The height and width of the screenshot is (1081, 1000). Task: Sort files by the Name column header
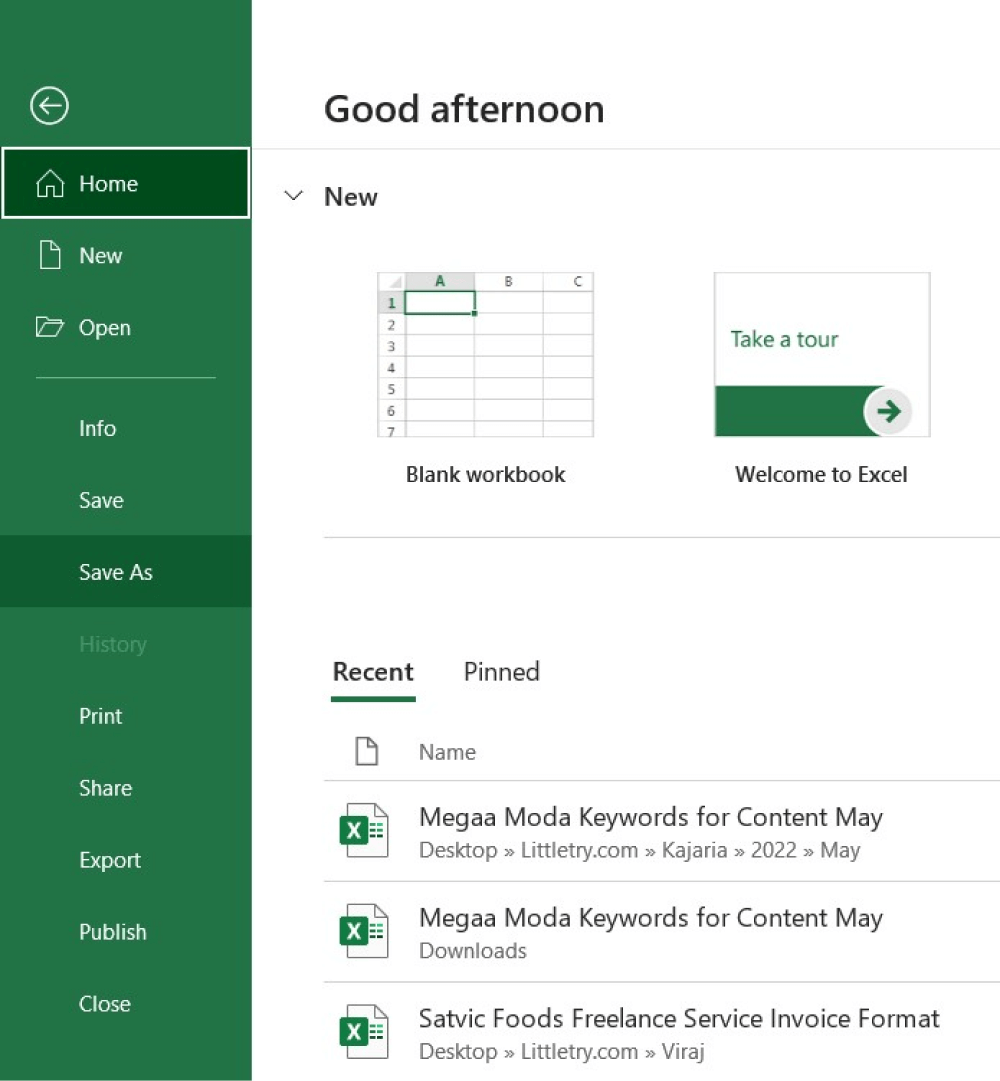(x=447, y=751)
